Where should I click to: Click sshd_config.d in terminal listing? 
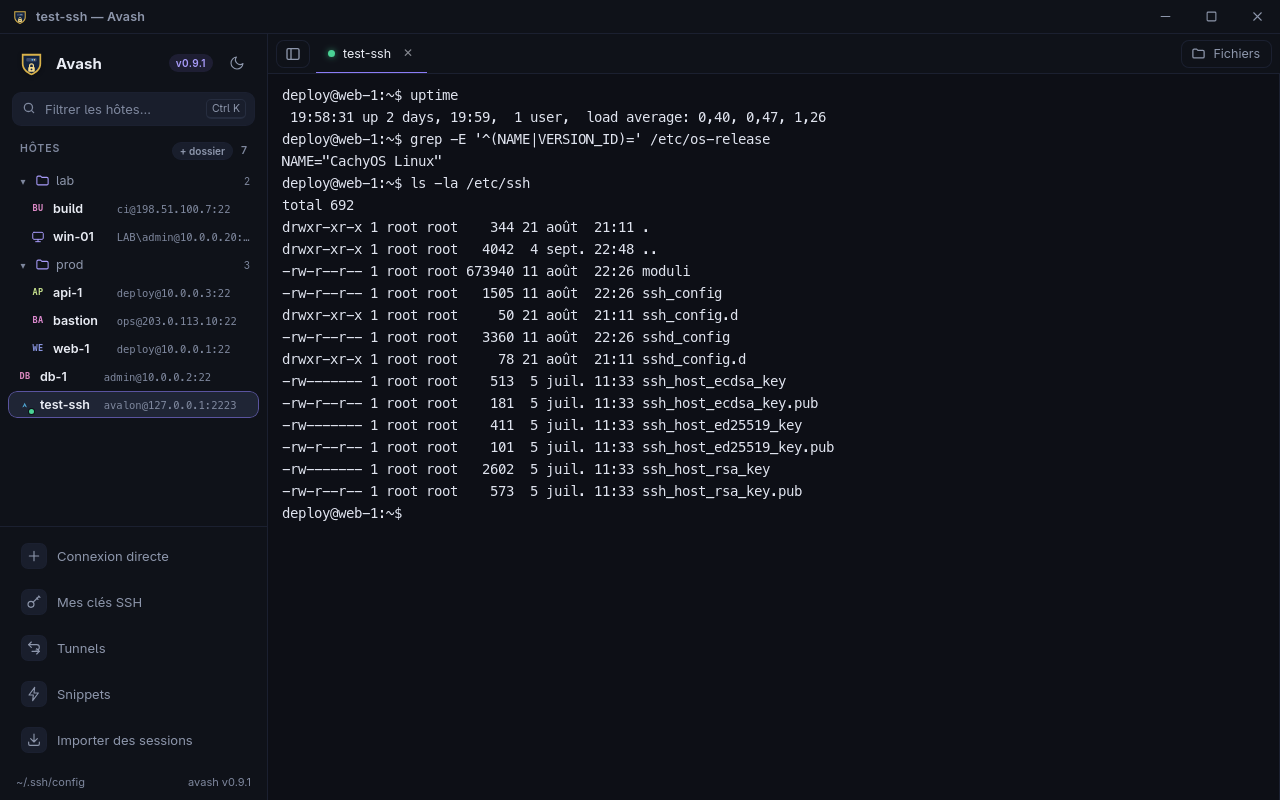click(x=694, y=359)
